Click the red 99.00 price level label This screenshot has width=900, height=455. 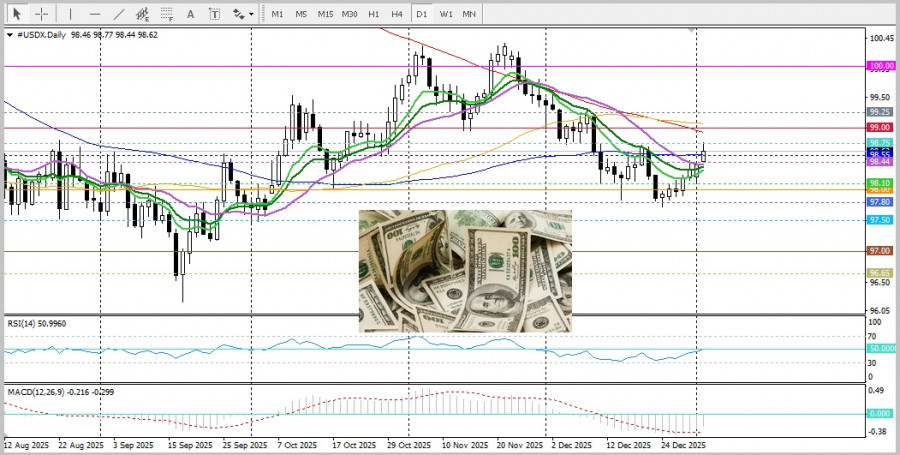coord(880,127)
